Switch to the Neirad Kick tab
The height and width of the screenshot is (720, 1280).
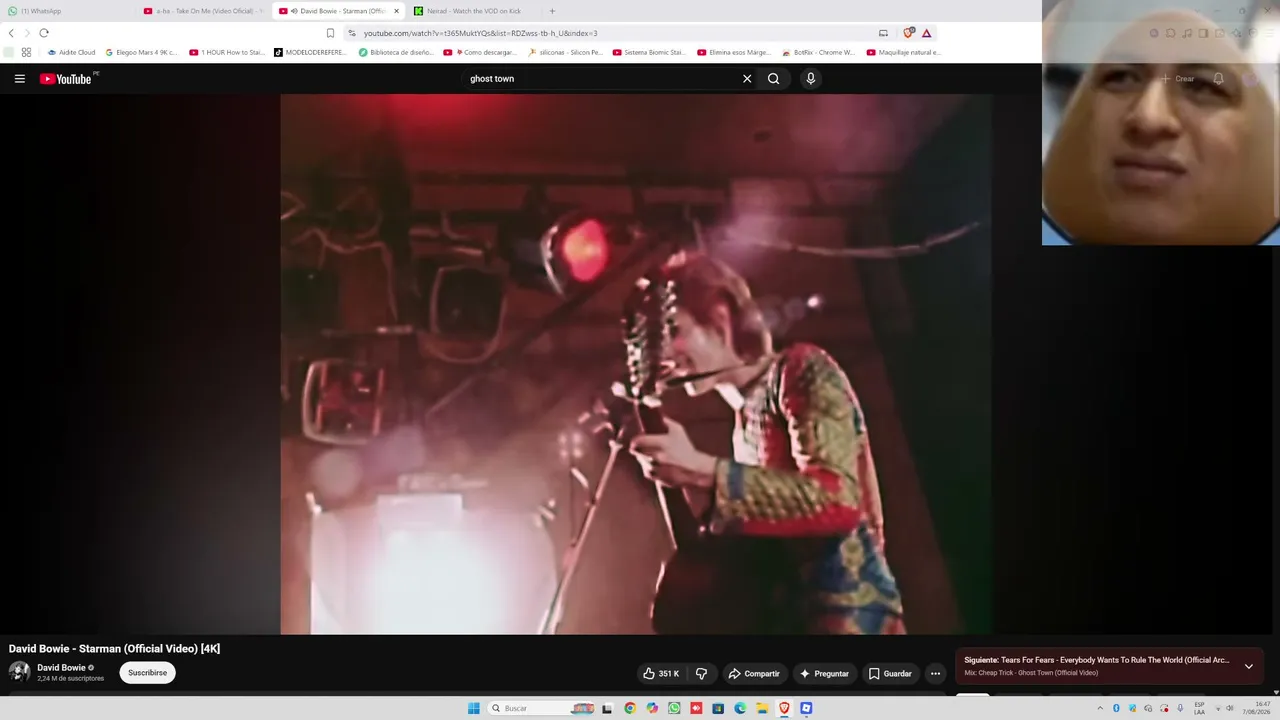coord(472,11)
